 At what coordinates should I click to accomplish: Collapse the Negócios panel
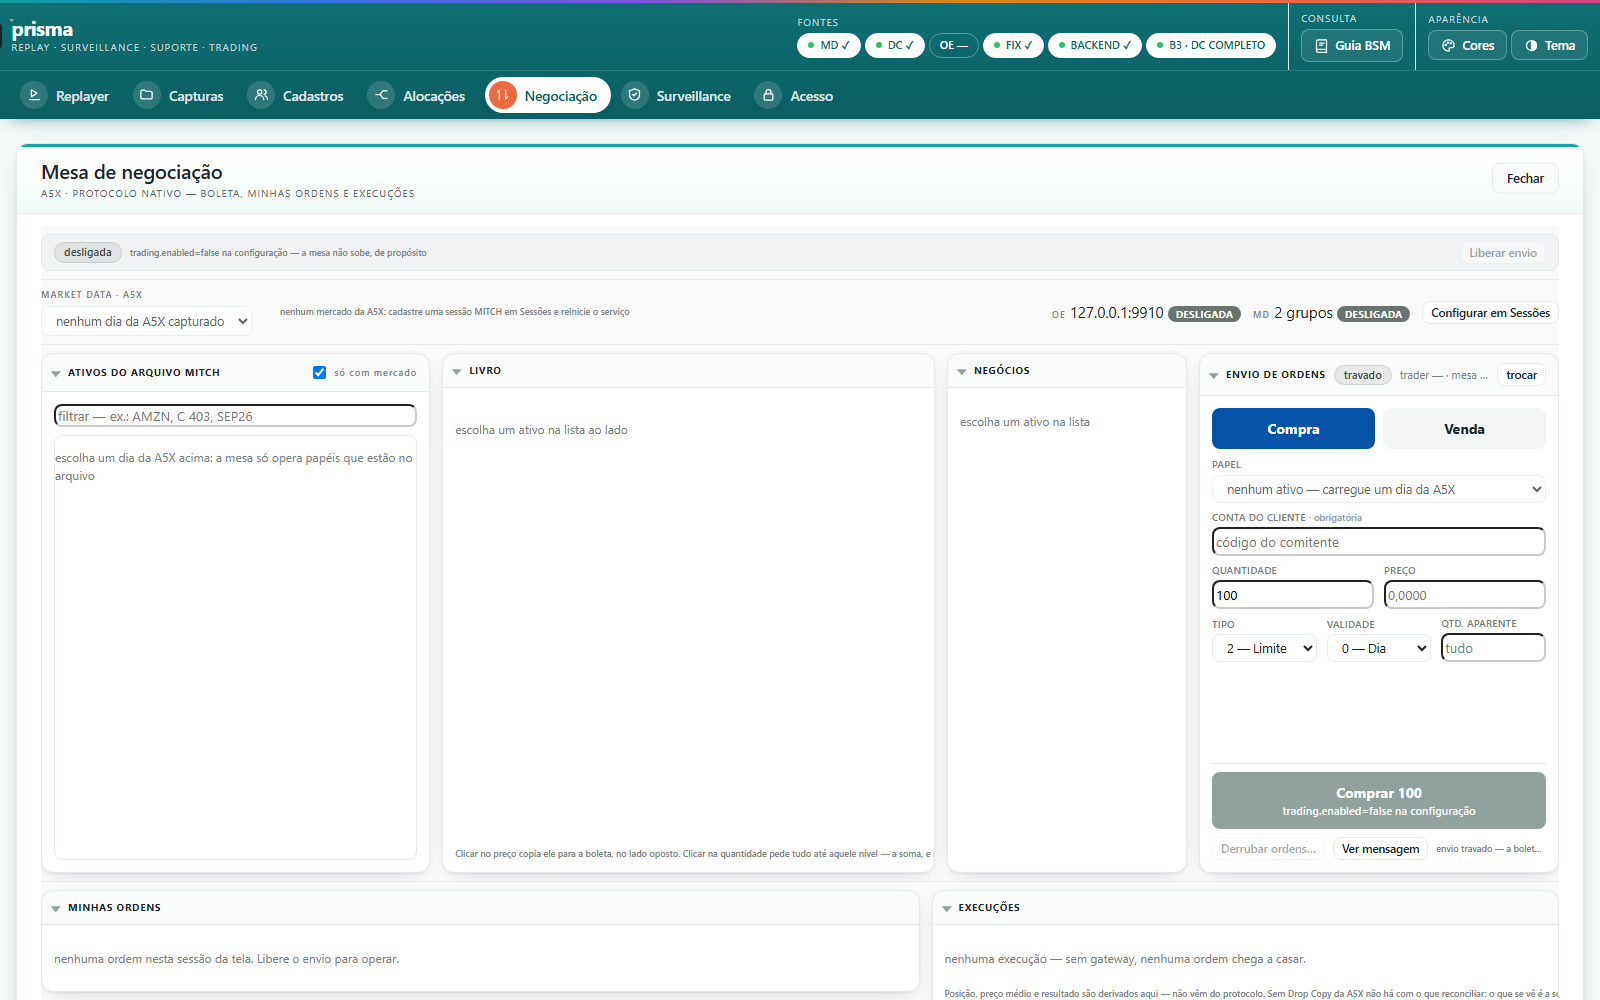tap(962, 371)
